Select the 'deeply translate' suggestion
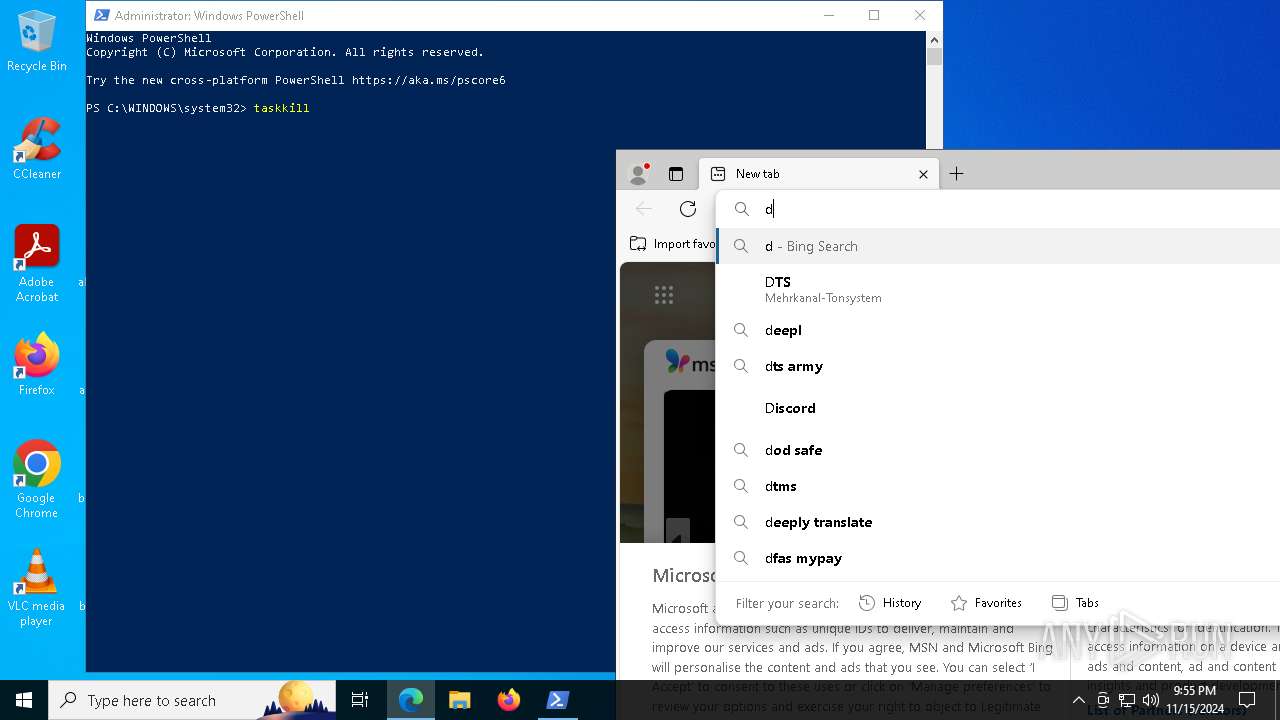 (998, 522)
